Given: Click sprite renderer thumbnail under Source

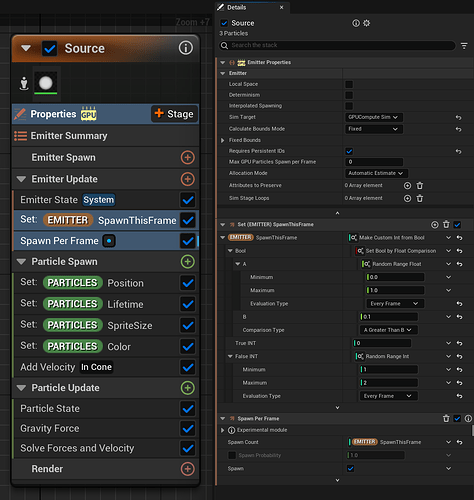Looking at the screenshot, I should point(46,83).
